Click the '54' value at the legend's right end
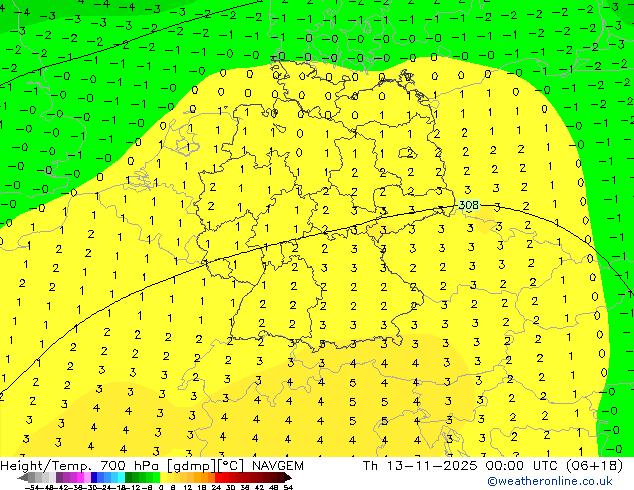The height and width of the screenshot is (490, 634). [x=288, y=487]
